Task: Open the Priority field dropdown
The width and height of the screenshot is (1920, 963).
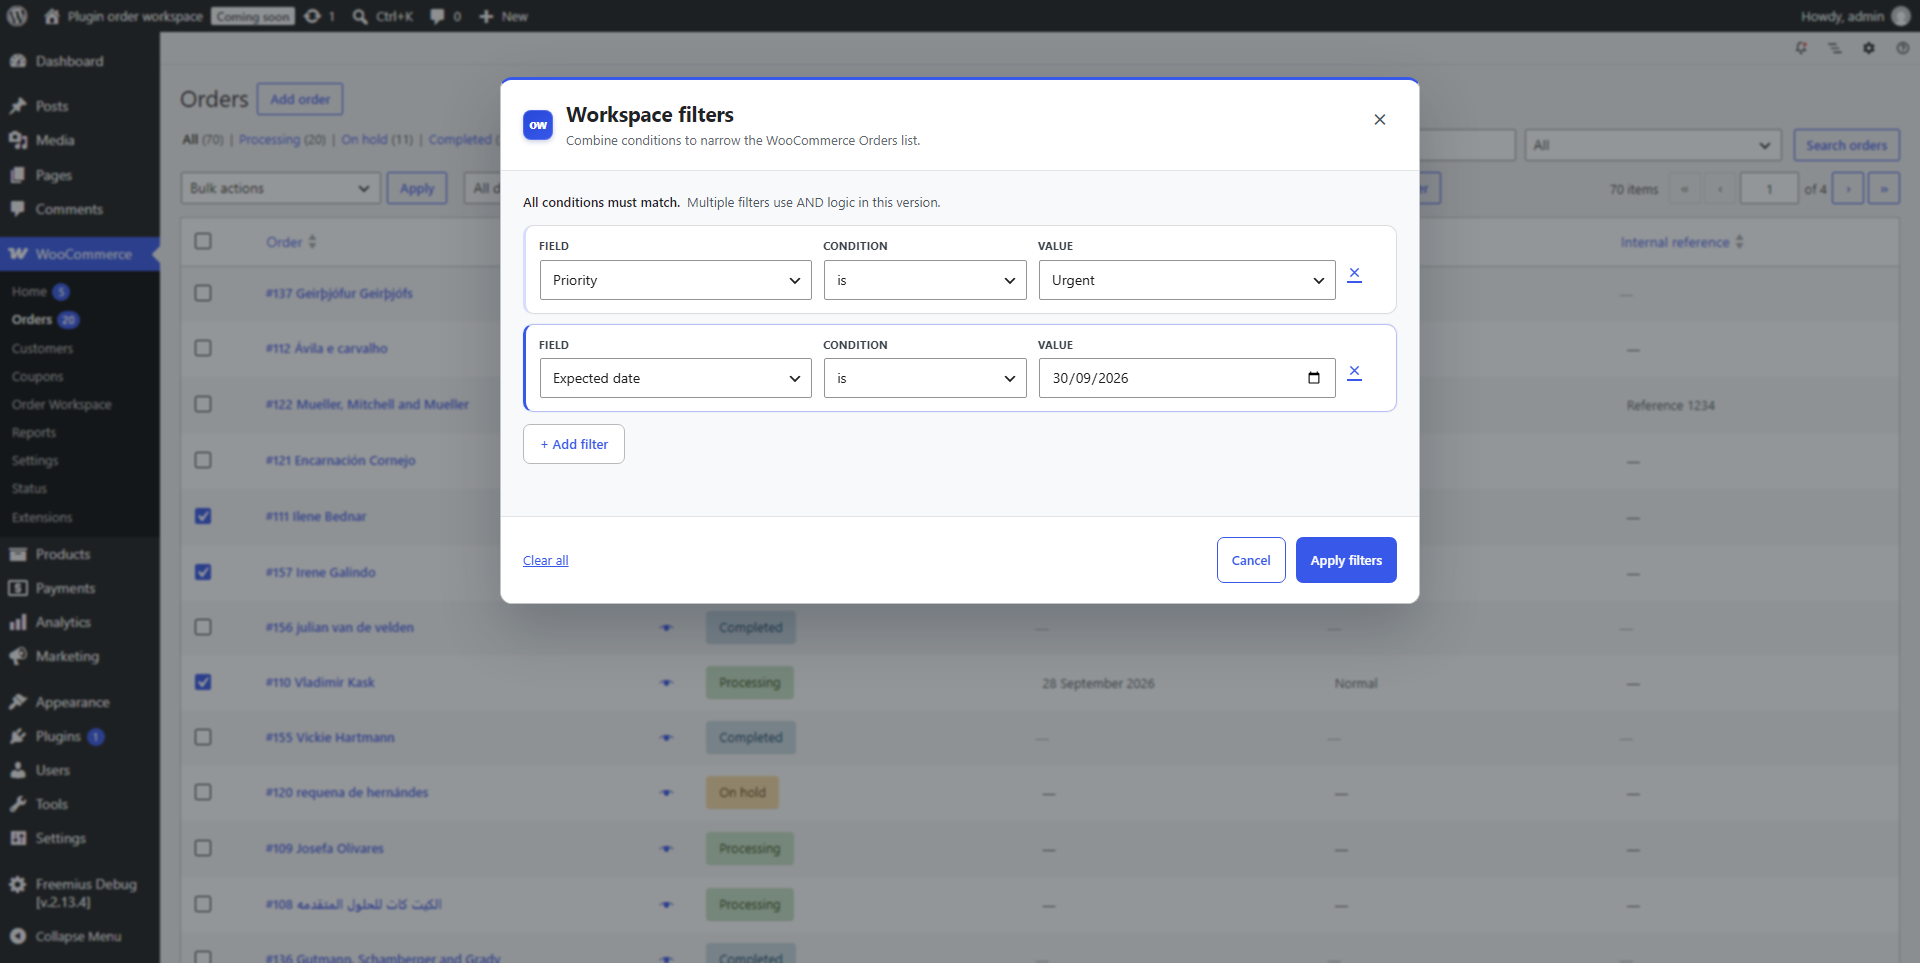Action: [x=676, y=280]
